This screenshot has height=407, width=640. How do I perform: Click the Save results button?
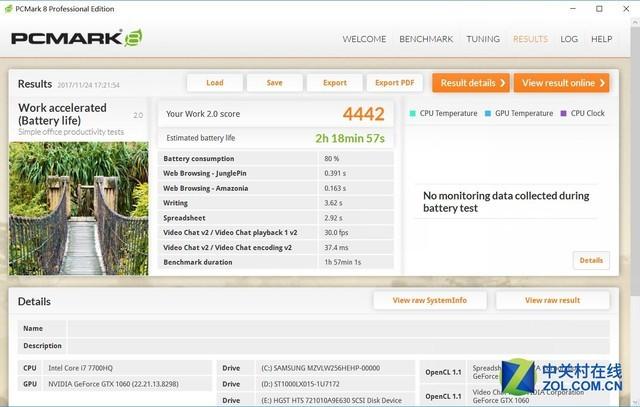(274, 83)
